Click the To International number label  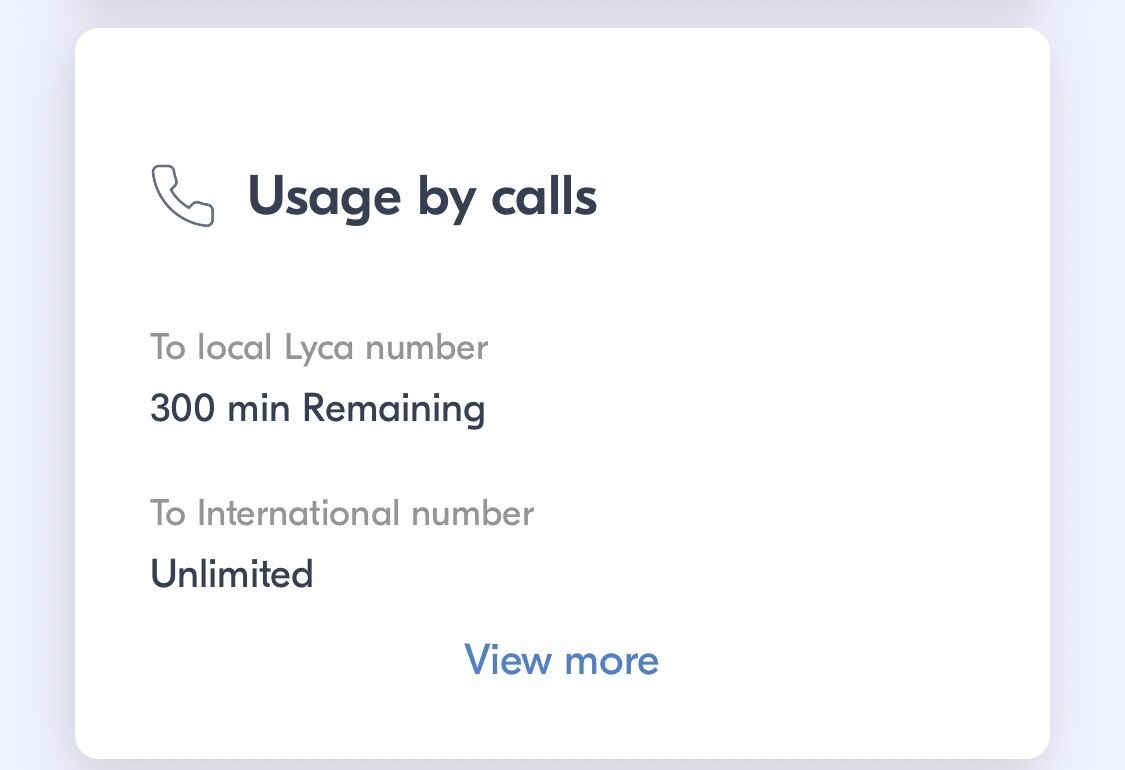342,513
